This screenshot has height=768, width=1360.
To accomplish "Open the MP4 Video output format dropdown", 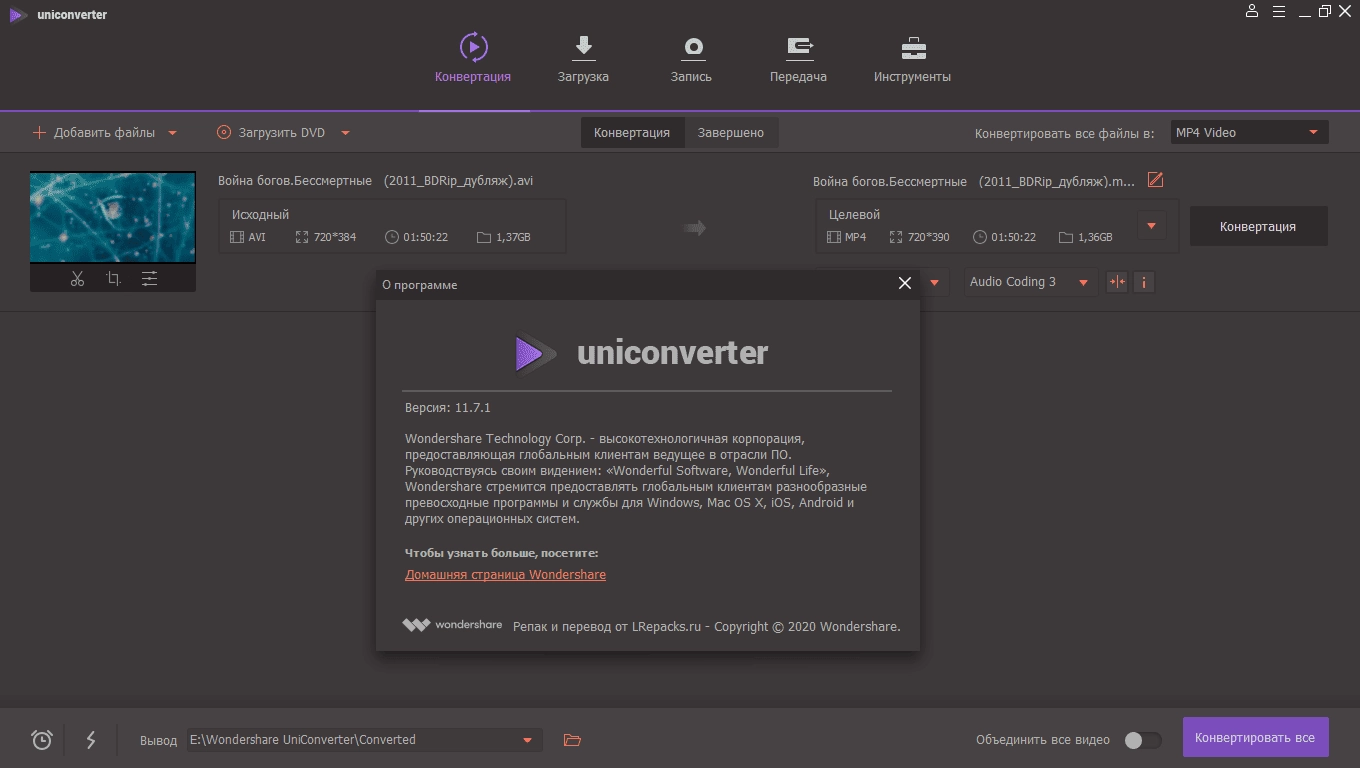I will point(1250,132).
